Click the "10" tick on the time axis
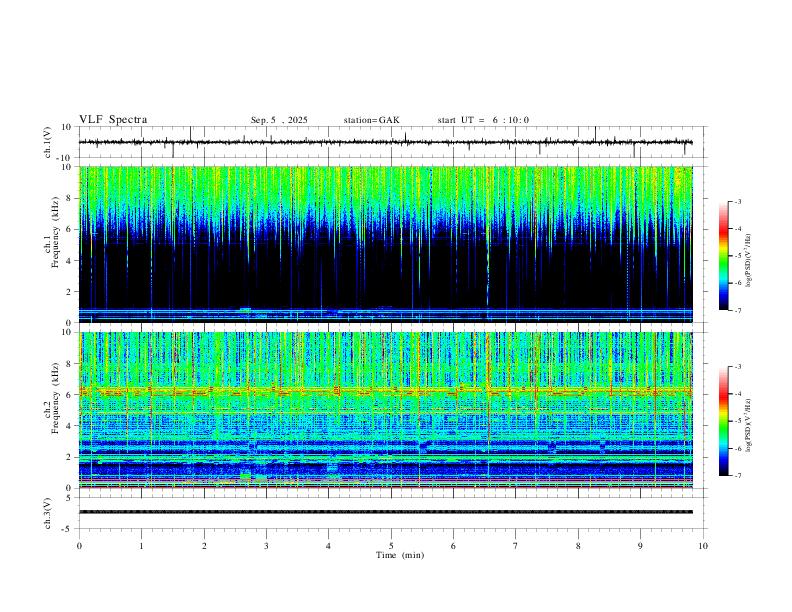 click(703, 546)
